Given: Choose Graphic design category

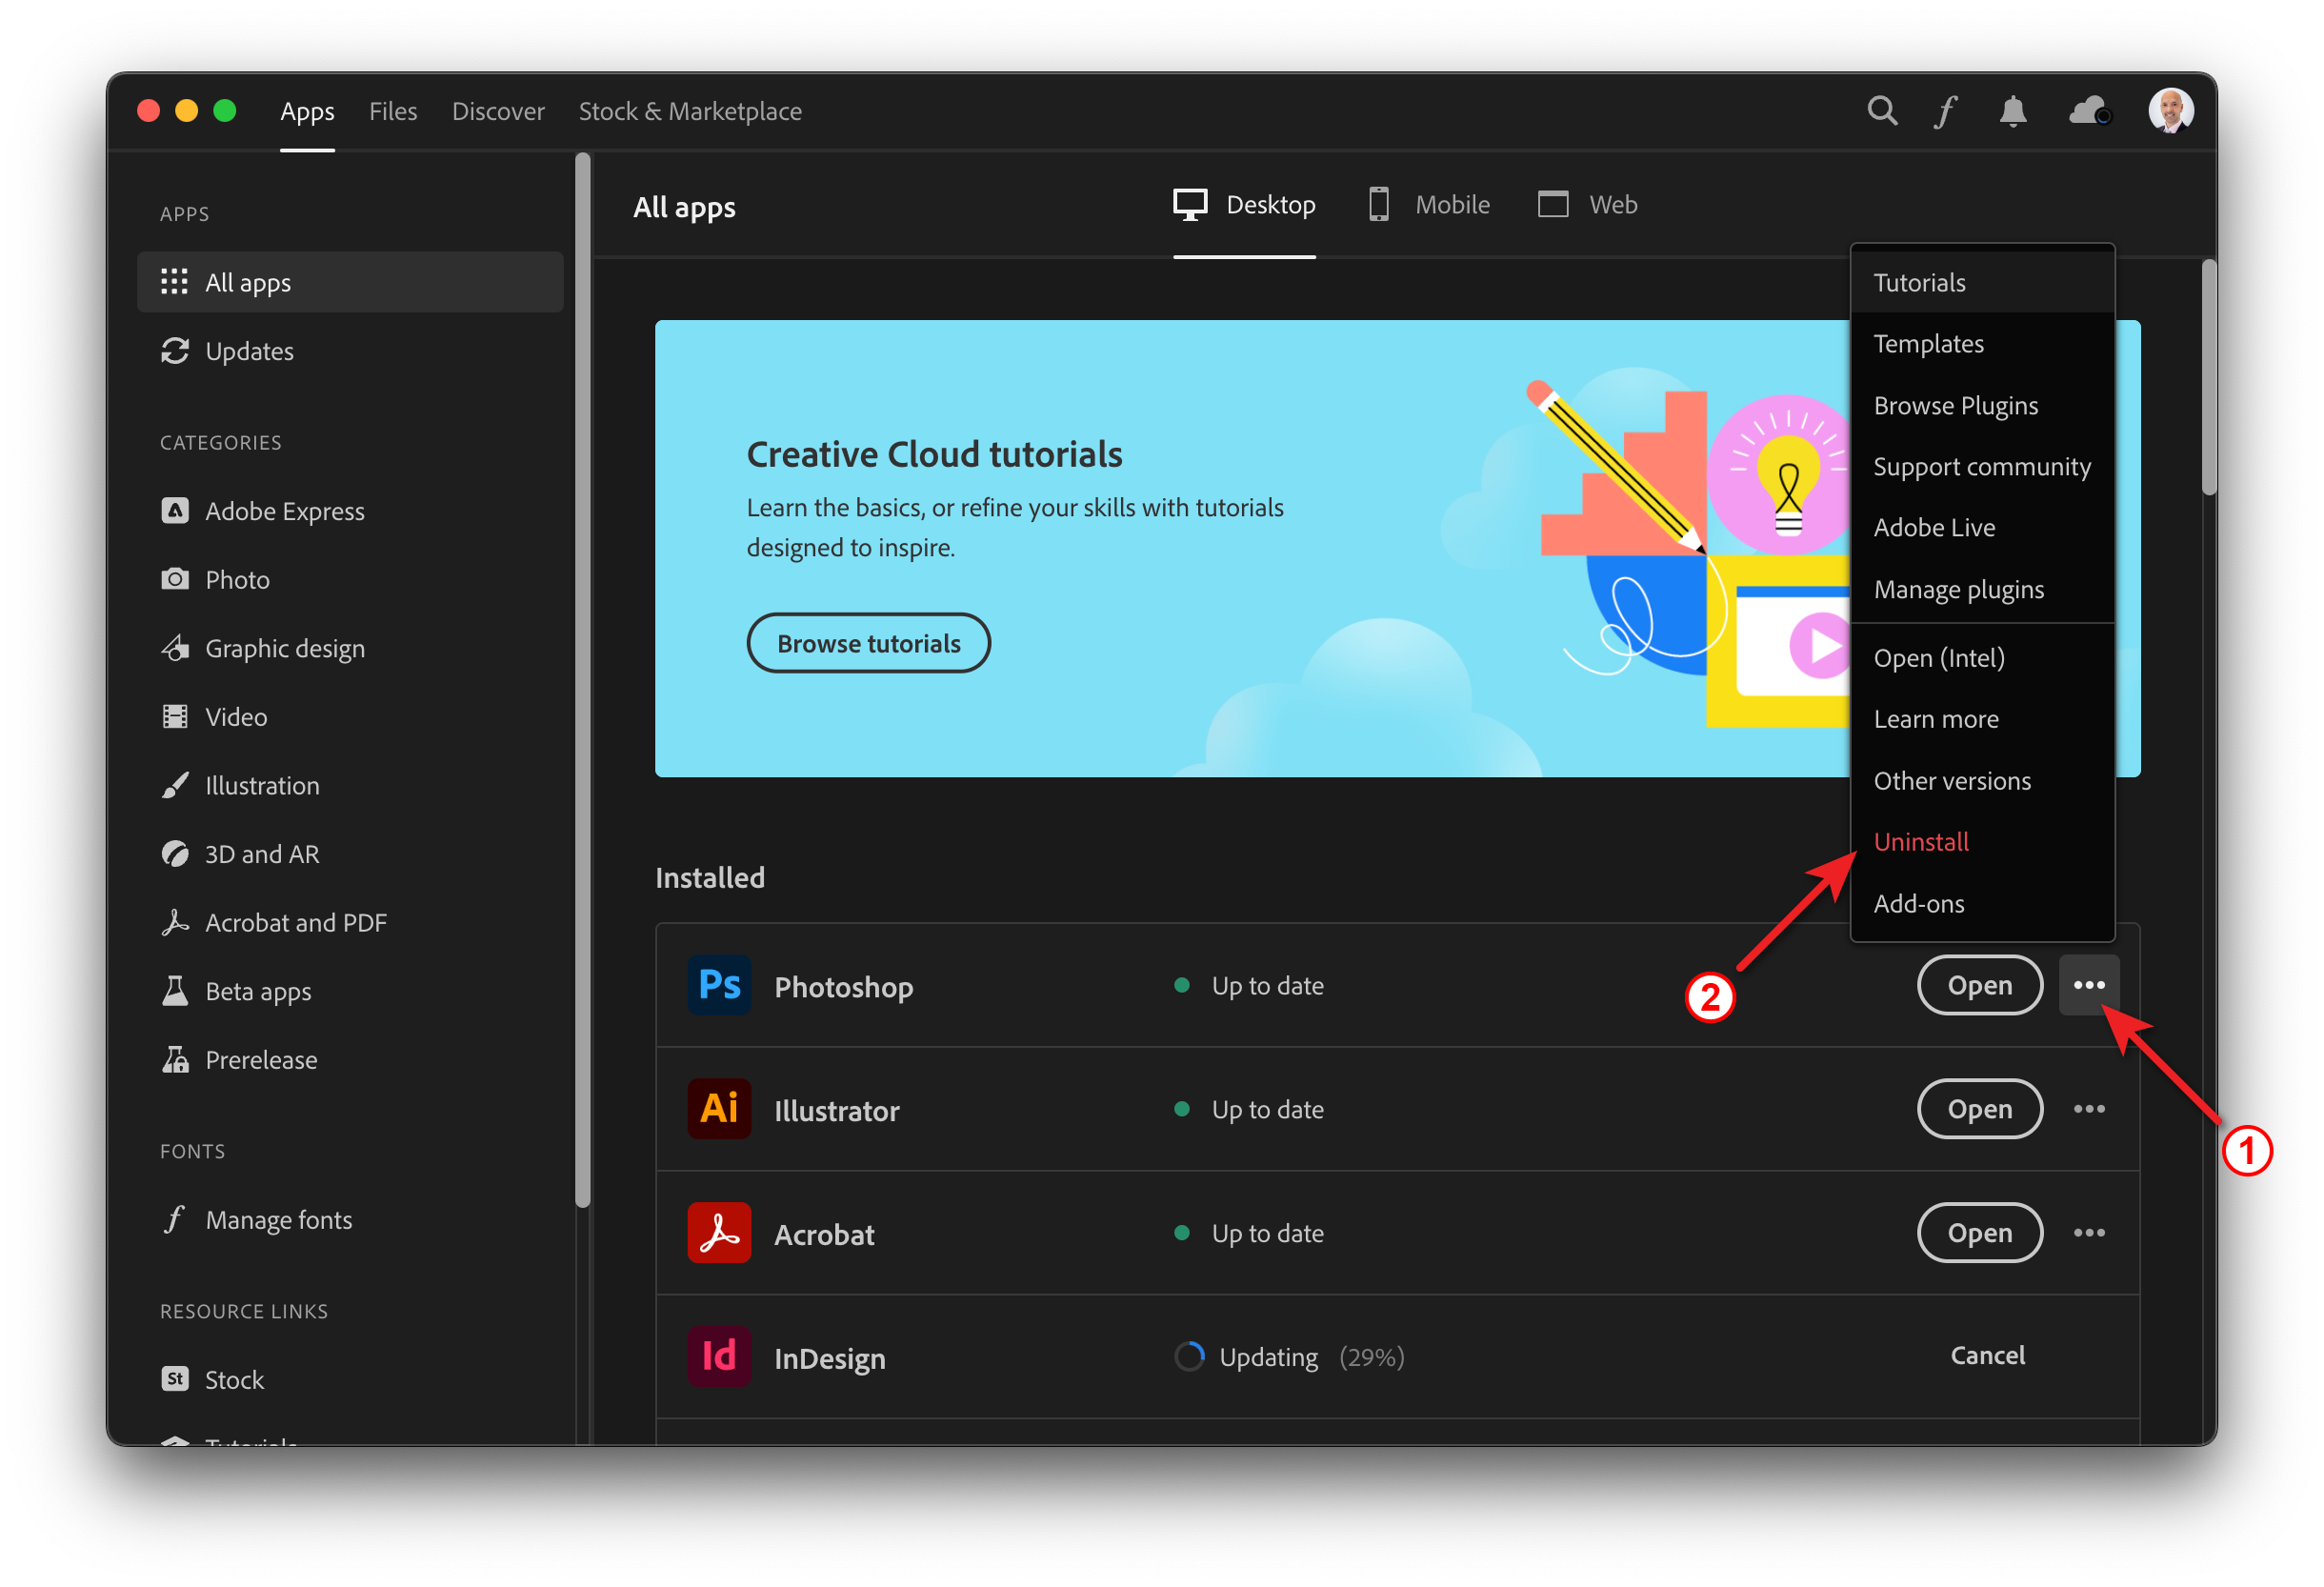Looking at the screenshot, I should [350, 648].
